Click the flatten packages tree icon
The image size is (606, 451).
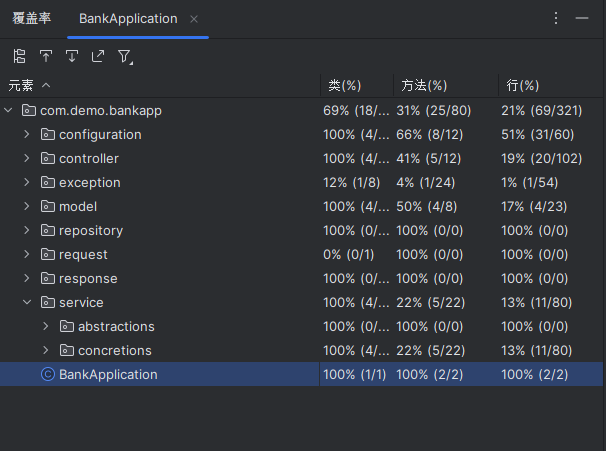(19, 56)
